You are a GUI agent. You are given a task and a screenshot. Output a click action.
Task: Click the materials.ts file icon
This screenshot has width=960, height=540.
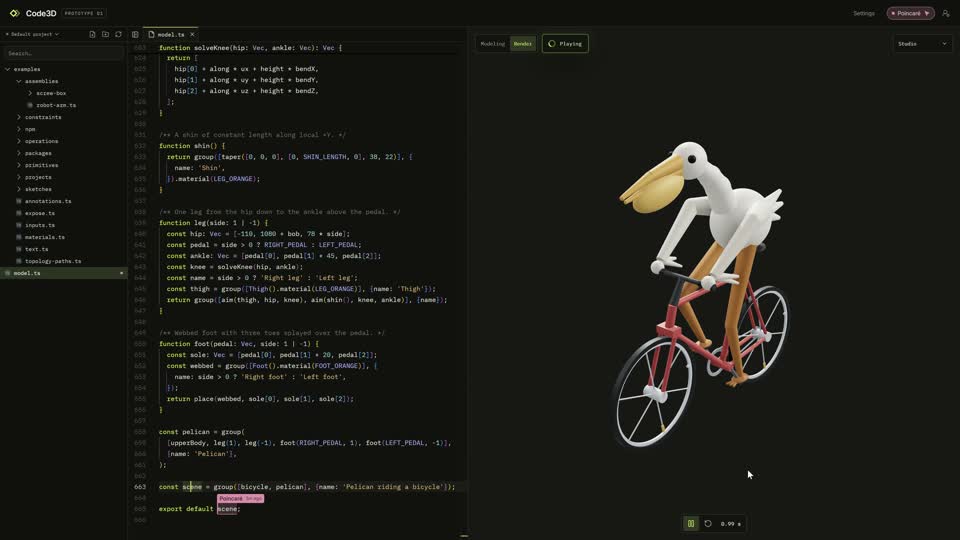(x=19, y=237)
